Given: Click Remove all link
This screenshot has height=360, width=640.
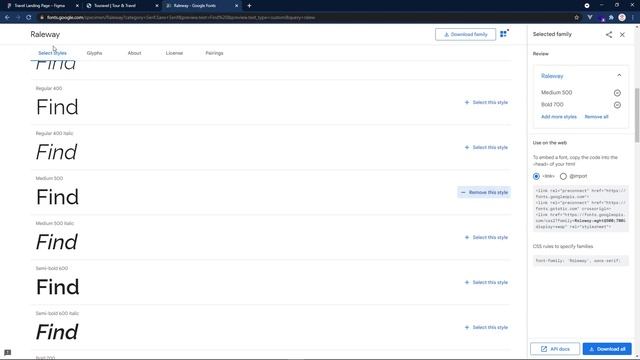Looking at the screenshot, I should (x=596, y=117).
